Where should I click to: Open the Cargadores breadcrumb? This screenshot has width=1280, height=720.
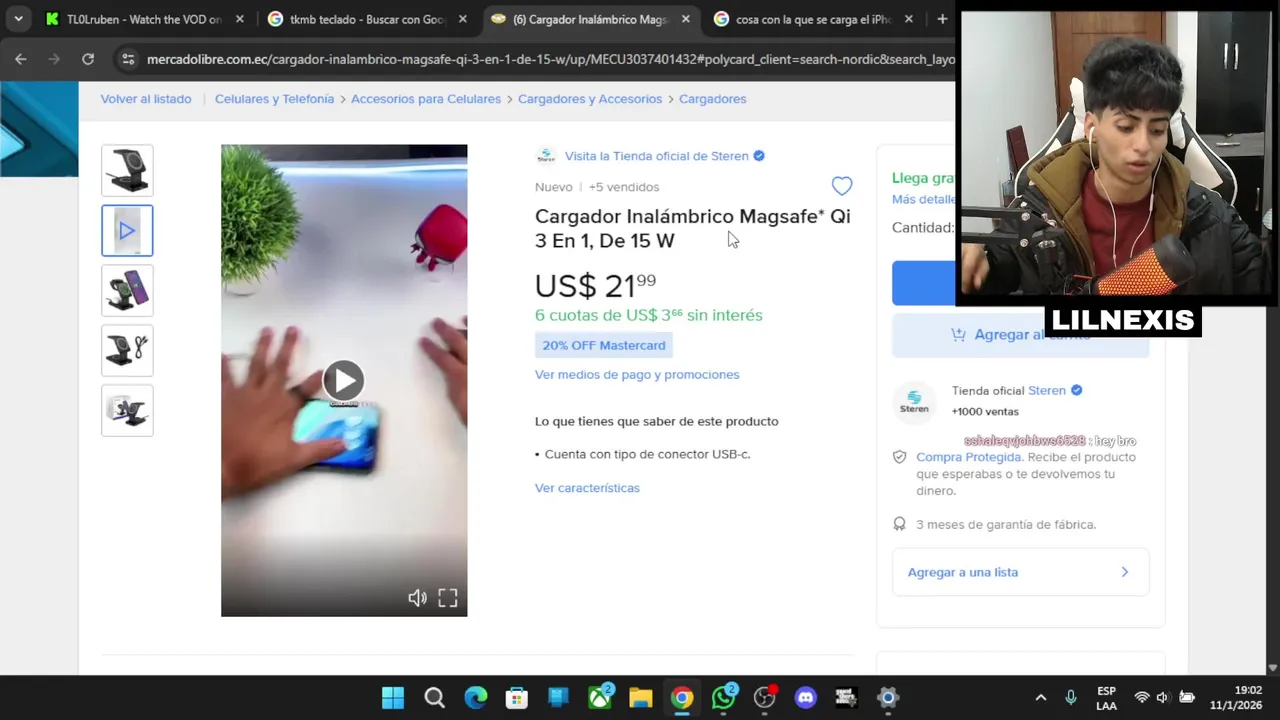(712, 99)
